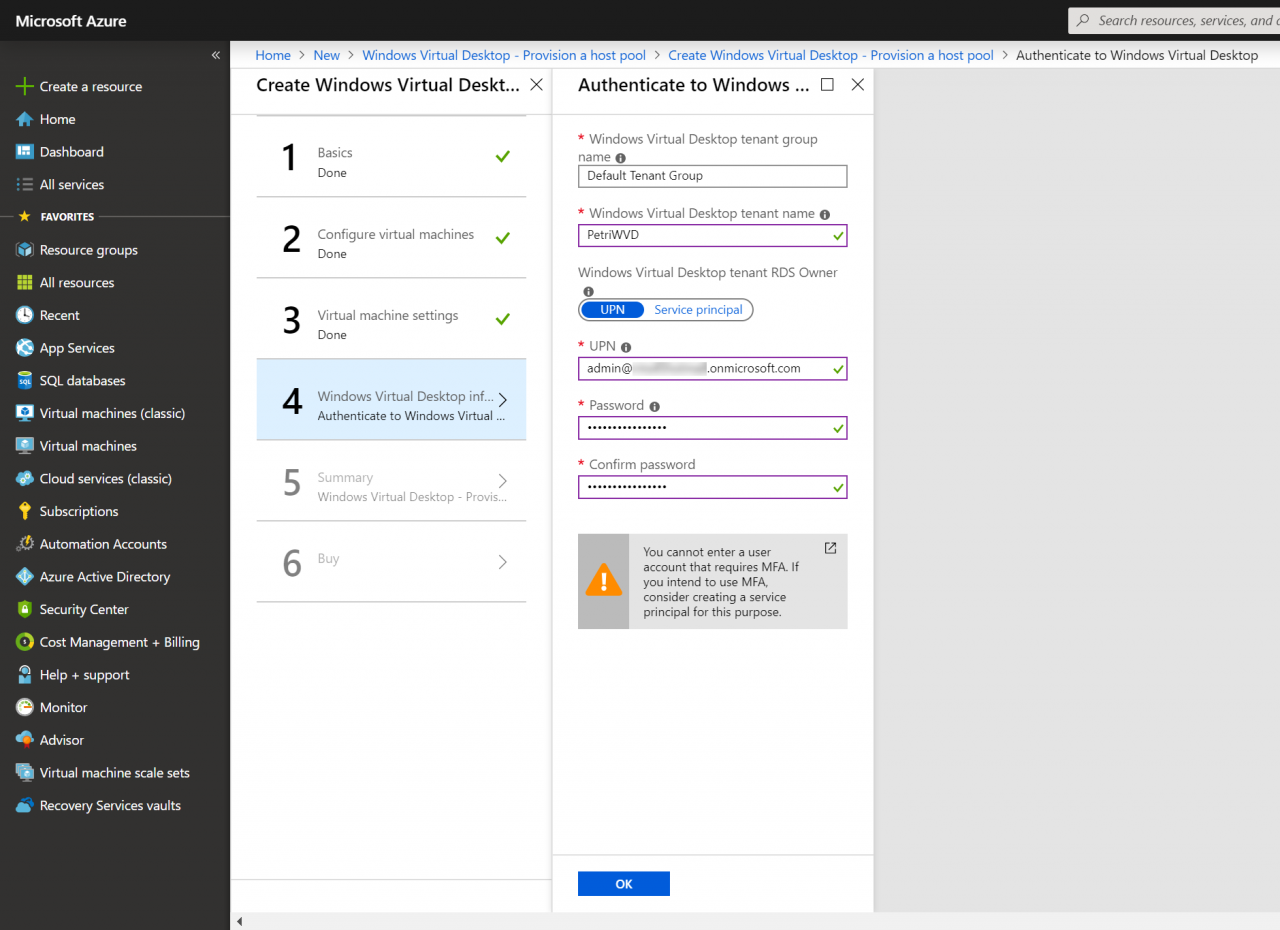The image size is (1280, 930).
Task: Open Recovery Services vaults icon
Action: 24,806
